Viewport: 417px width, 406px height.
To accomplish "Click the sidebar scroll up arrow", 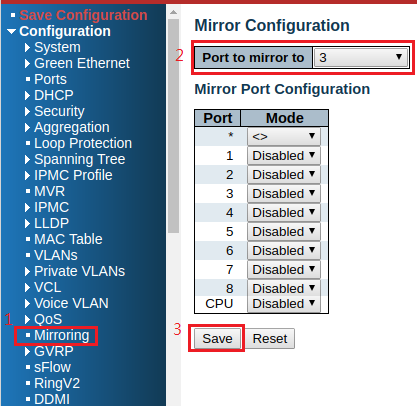I will pos(173,12).
